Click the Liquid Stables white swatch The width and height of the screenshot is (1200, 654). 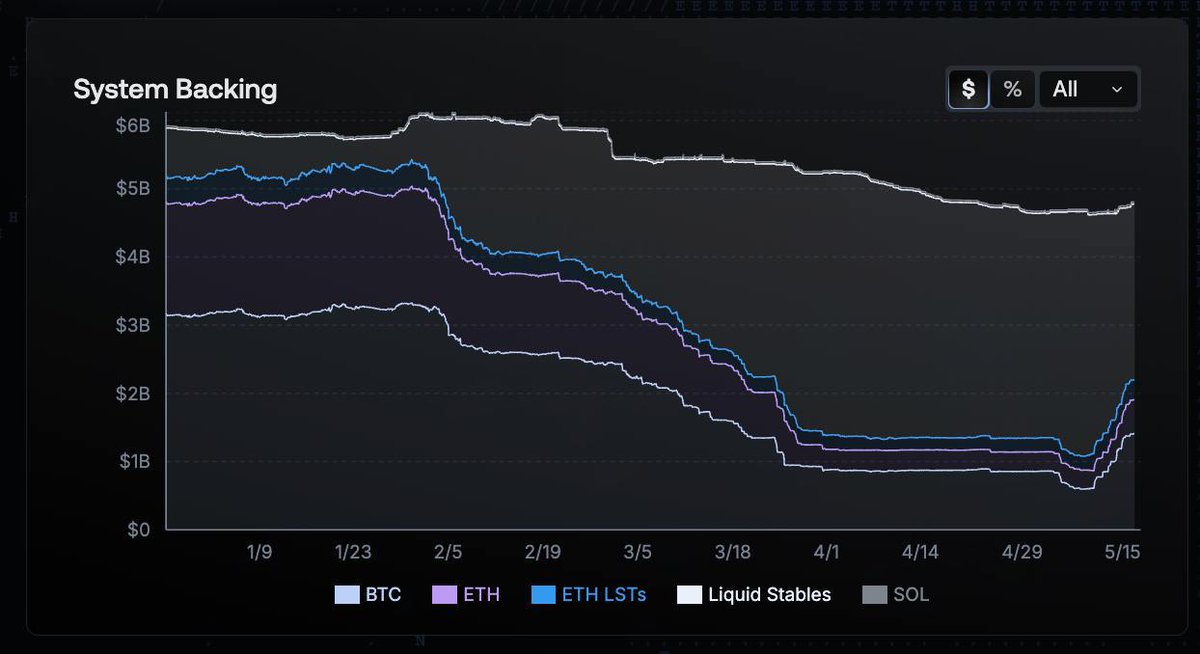pyautogui.click(x=688, y=595)
